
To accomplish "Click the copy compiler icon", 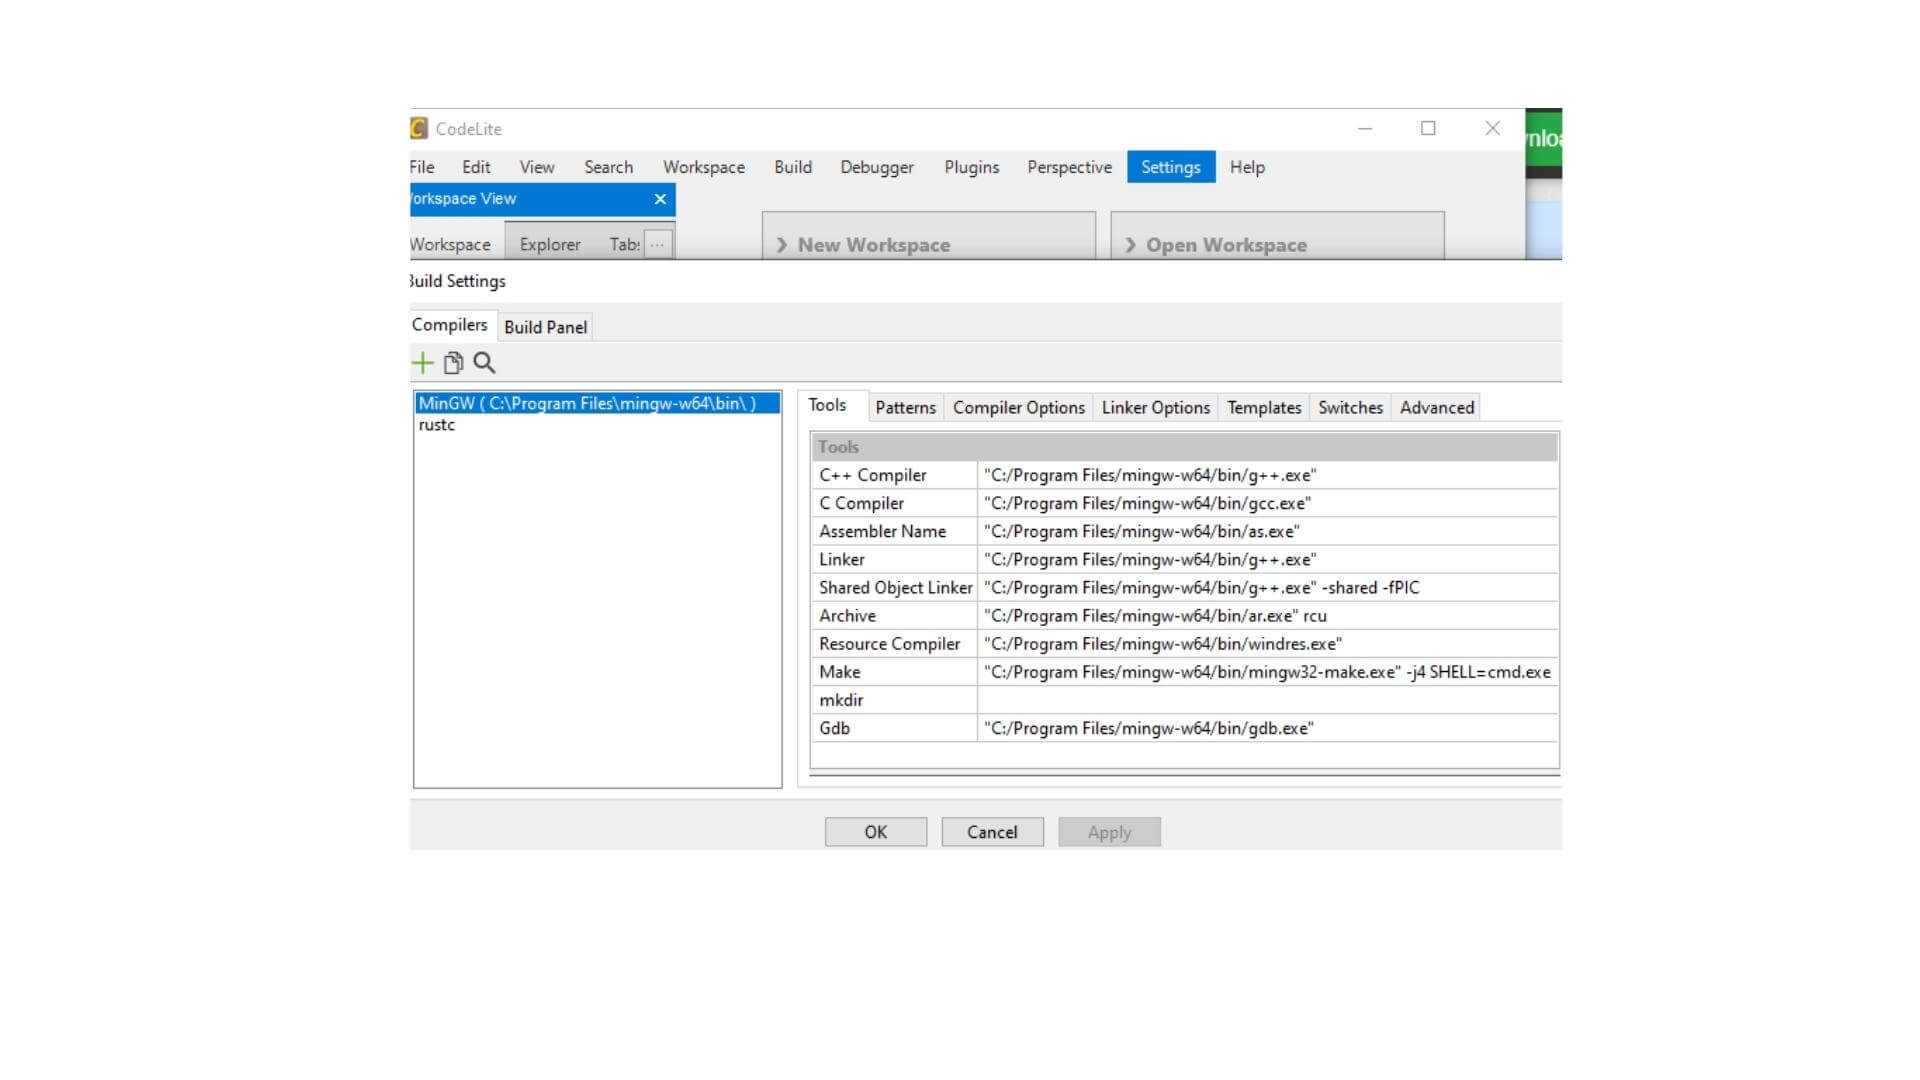I will tap(453, 363).
